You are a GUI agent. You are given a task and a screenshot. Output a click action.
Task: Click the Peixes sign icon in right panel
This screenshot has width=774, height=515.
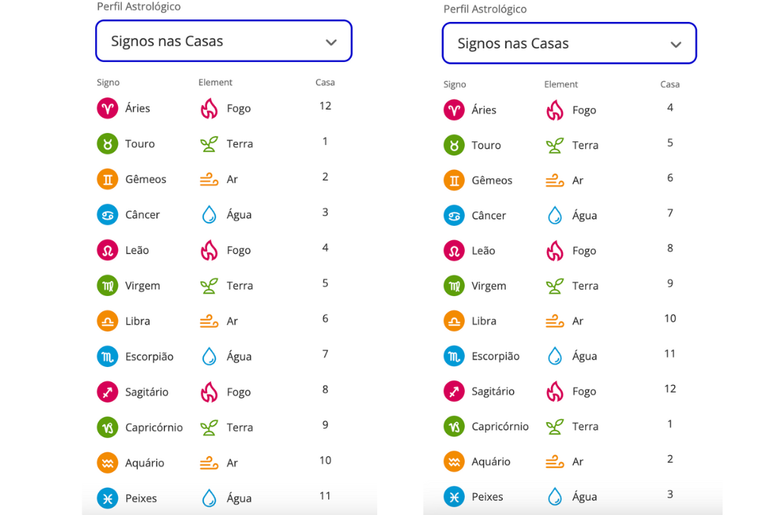pyautogui.click(x=454, y=497)
